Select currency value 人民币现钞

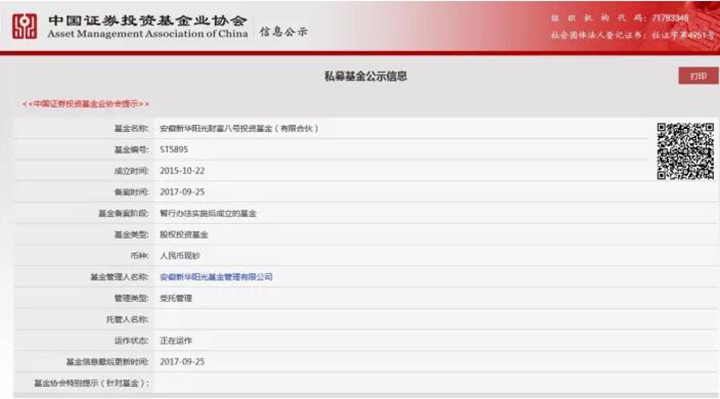coord(180,256)
